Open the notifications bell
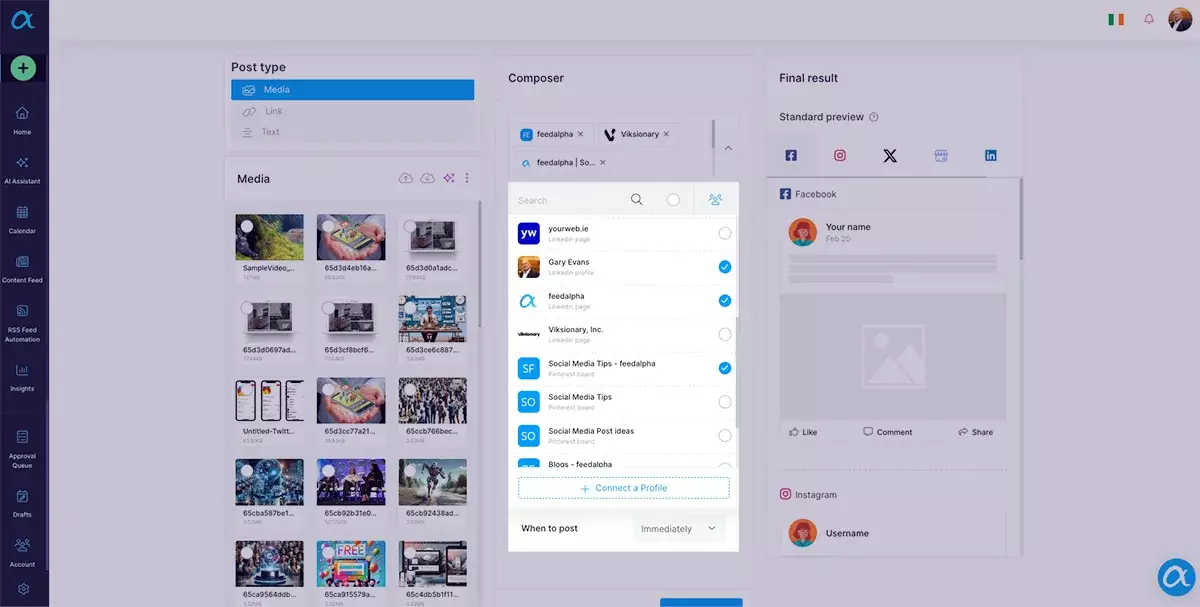 [x=1148, y=19]
